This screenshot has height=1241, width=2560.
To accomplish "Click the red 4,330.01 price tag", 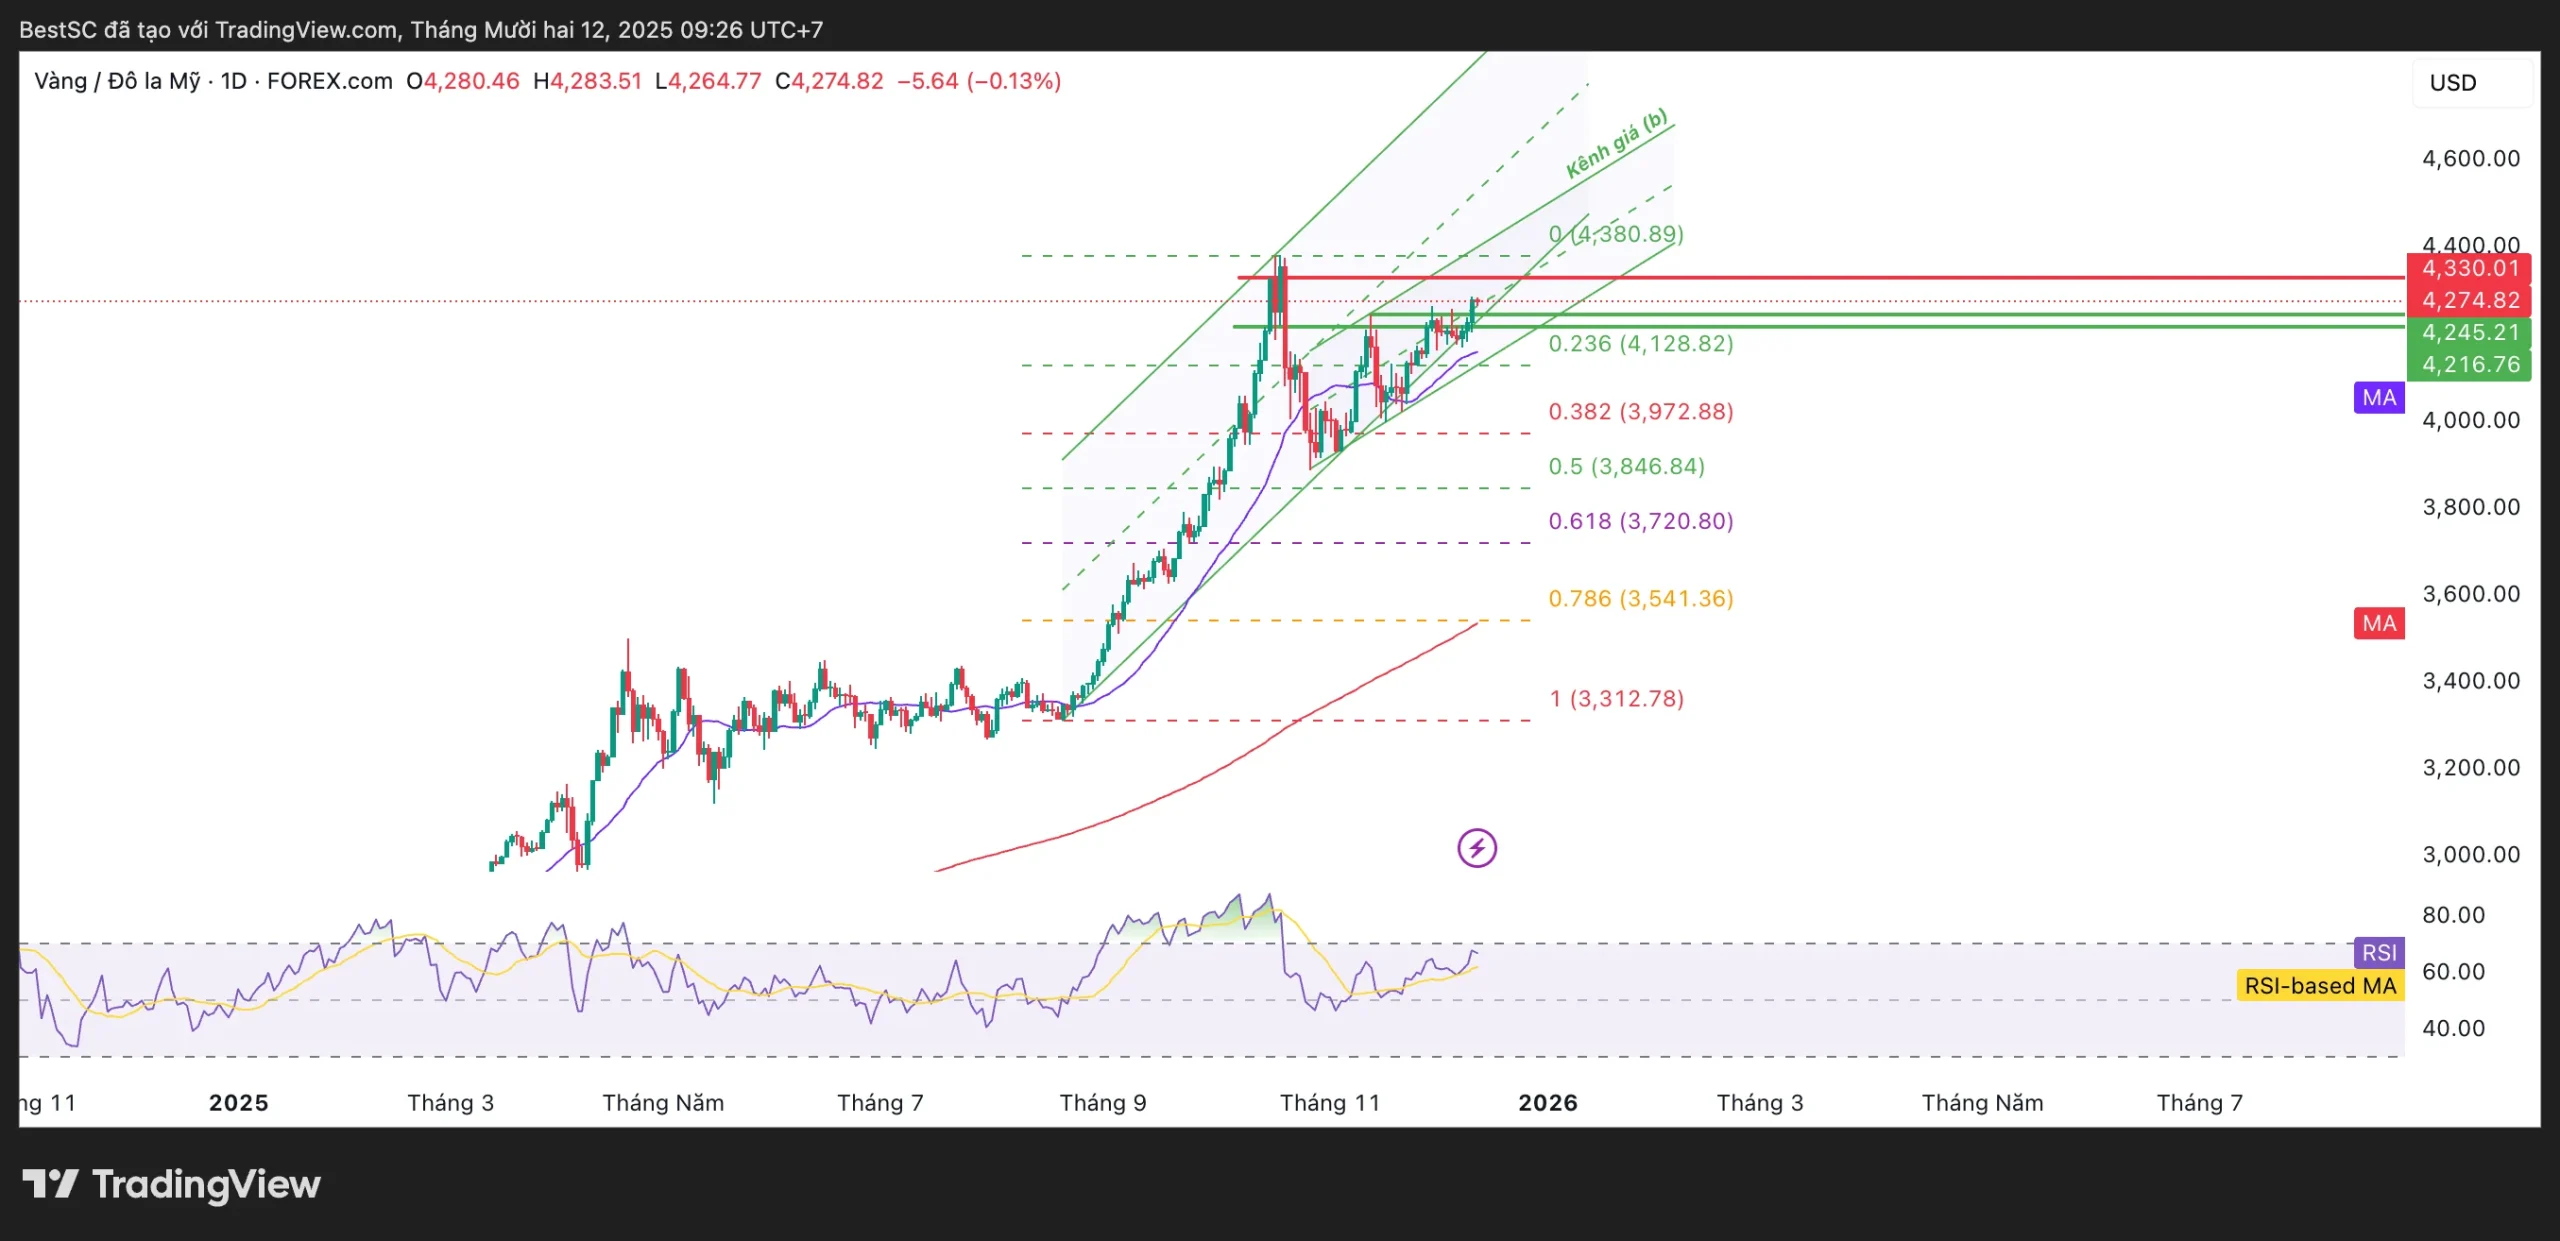I will click(x=2469, y=268).
